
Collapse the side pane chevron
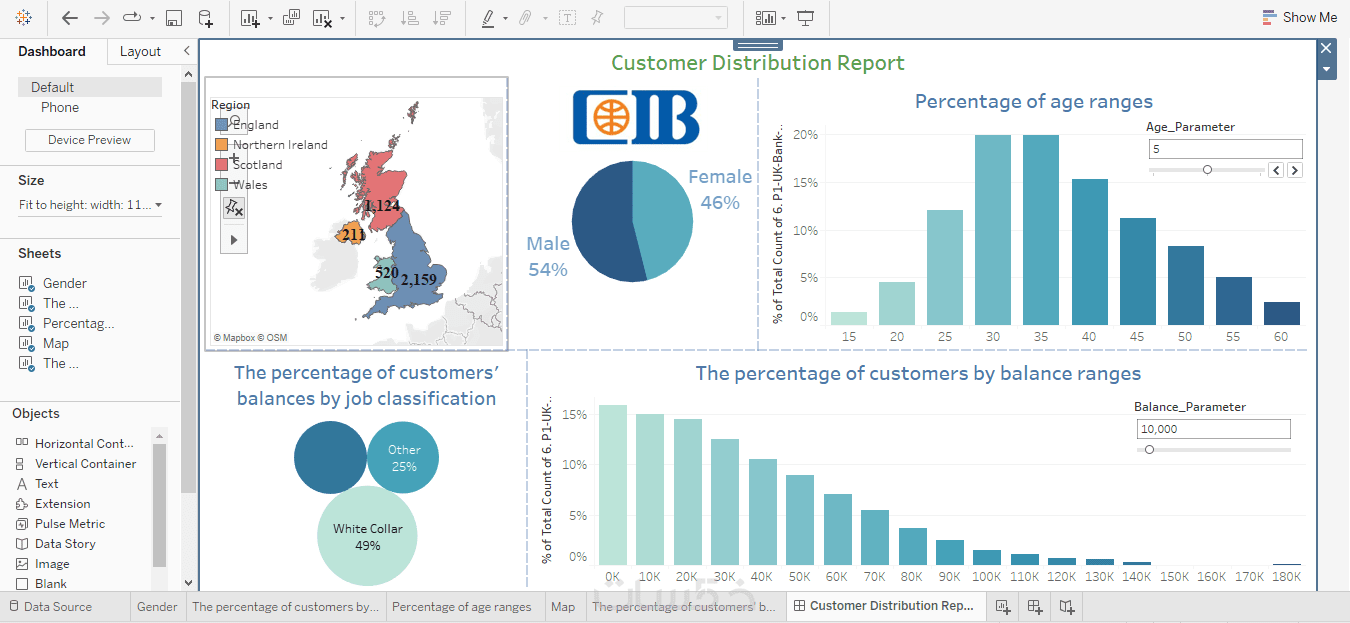point(186,51)
